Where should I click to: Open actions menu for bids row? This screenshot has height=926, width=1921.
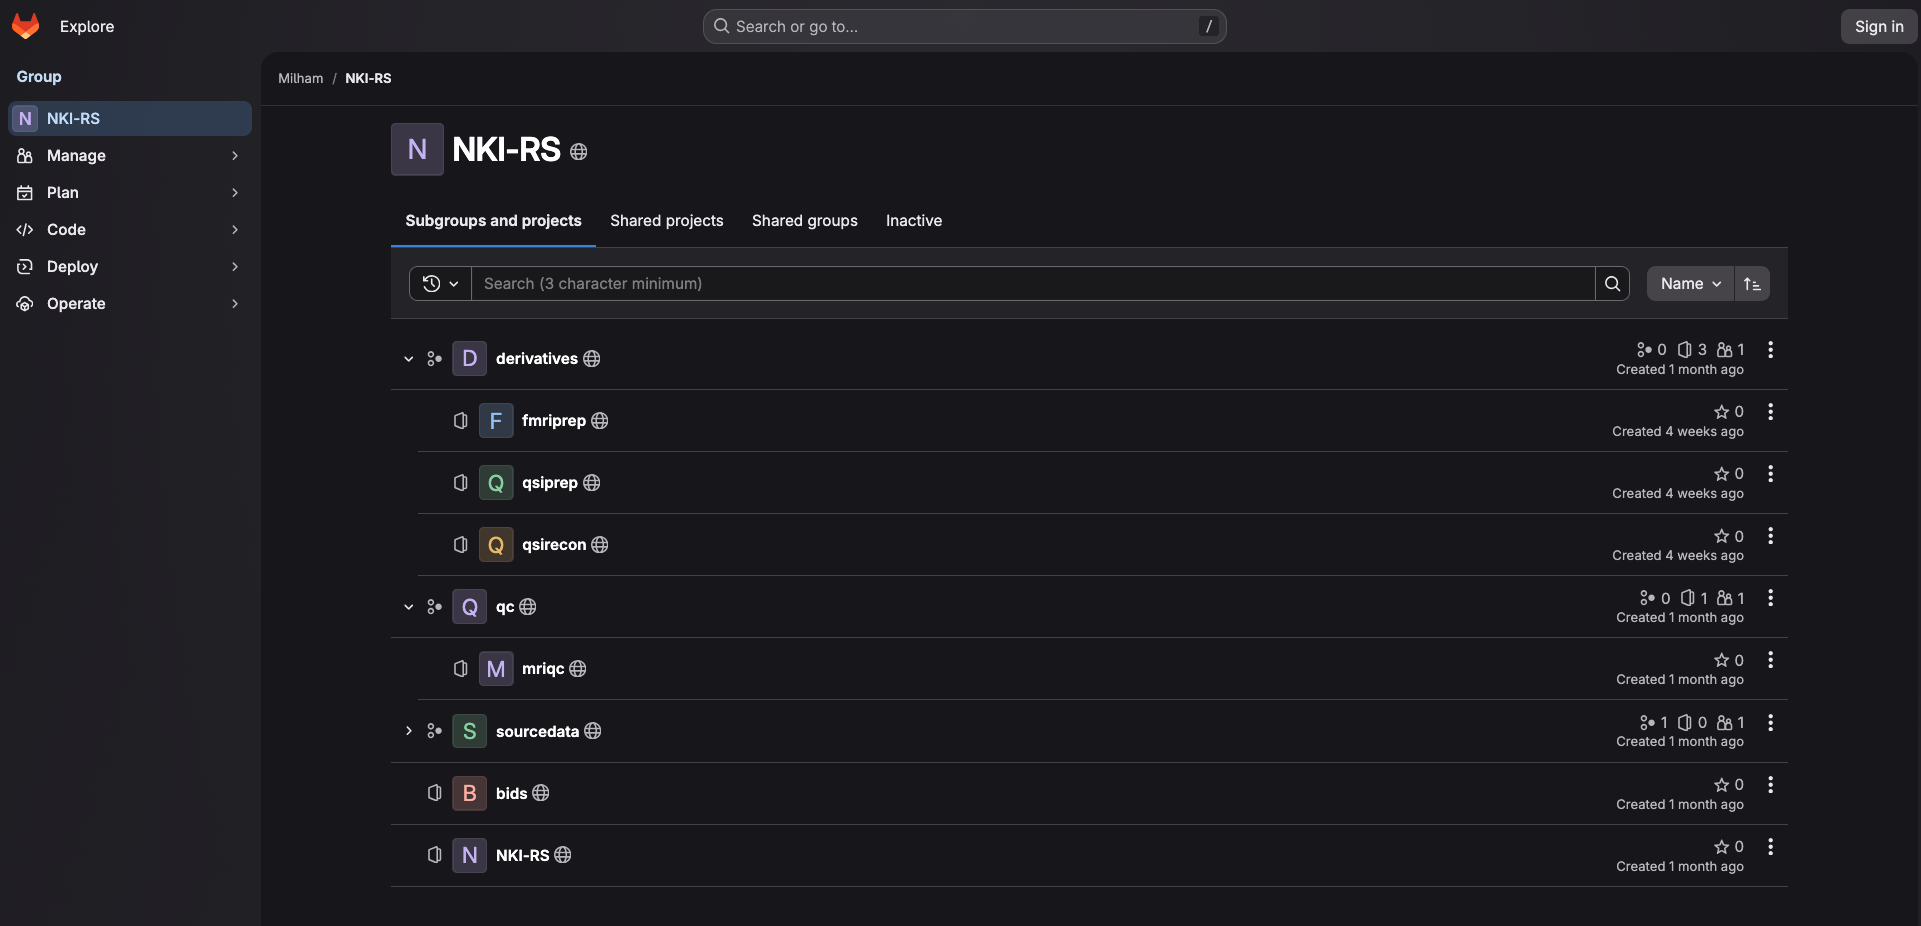tap(1770, 785)
